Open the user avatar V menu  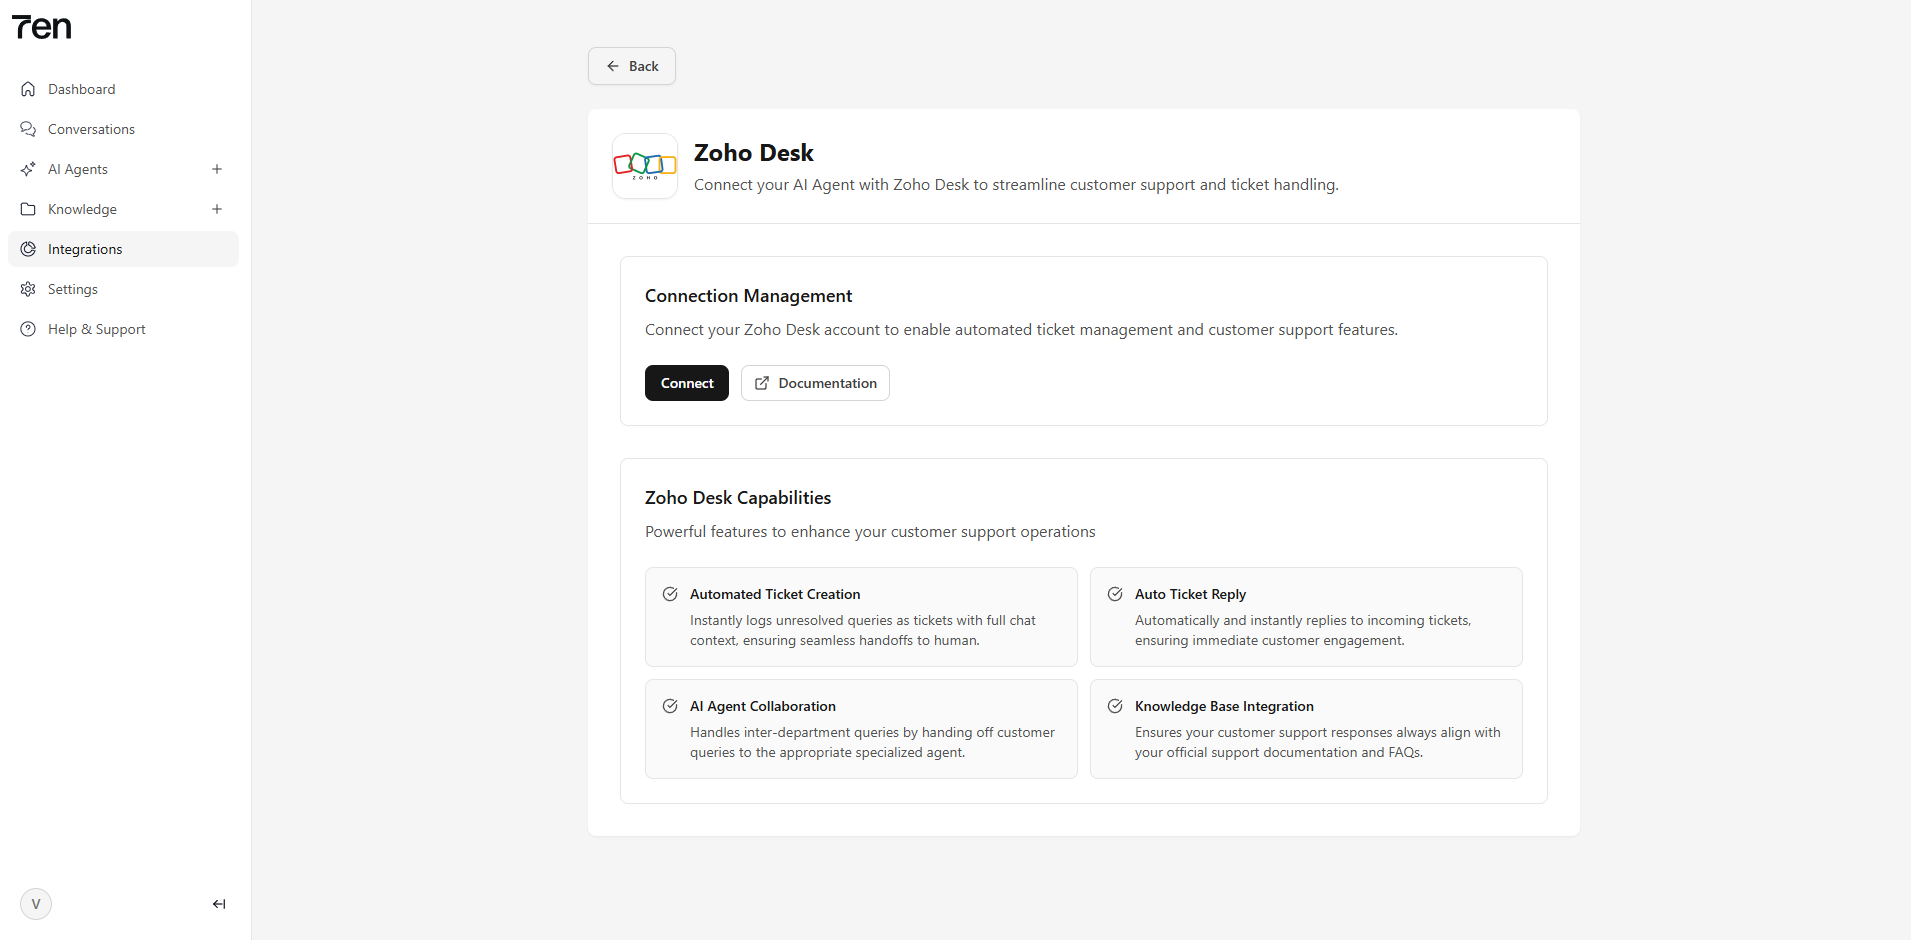pyautogui.click(x=36, y=904)
